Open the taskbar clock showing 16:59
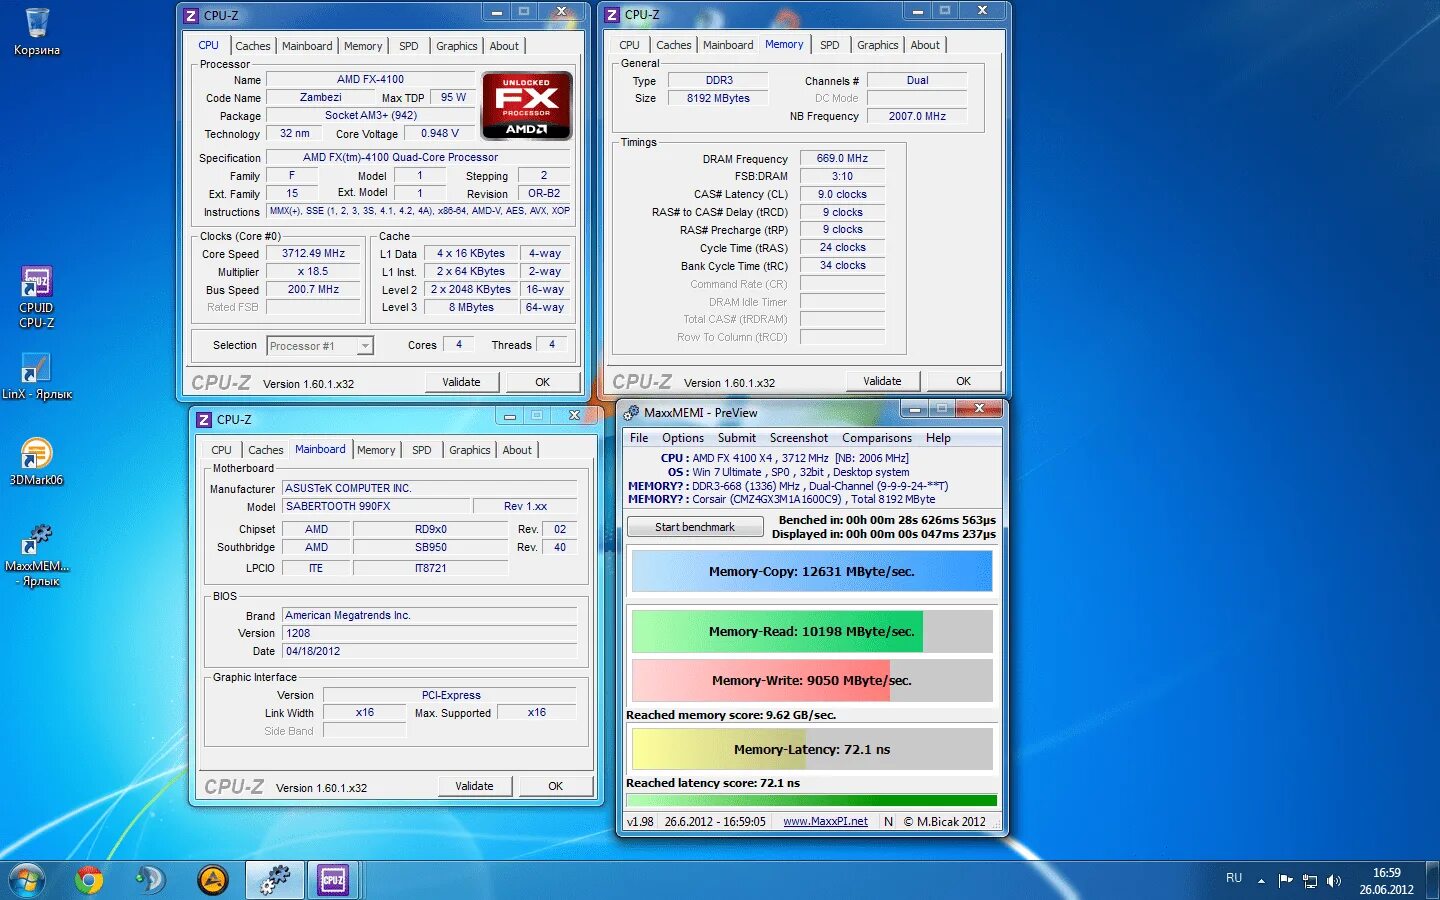Viewport: 1440px width, 900px height. [x=1386, y=881]
